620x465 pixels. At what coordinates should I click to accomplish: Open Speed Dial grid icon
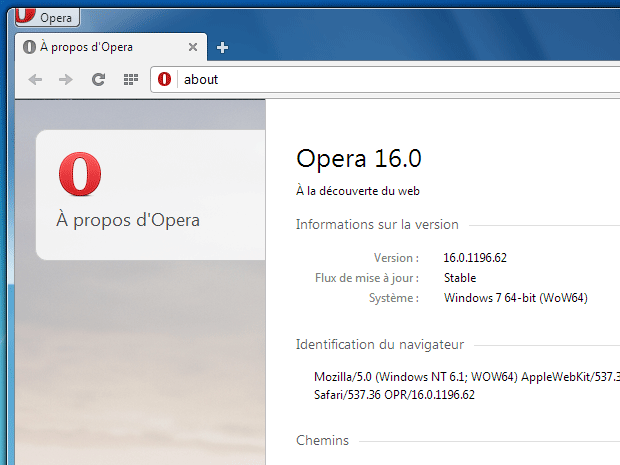(130, 79)
